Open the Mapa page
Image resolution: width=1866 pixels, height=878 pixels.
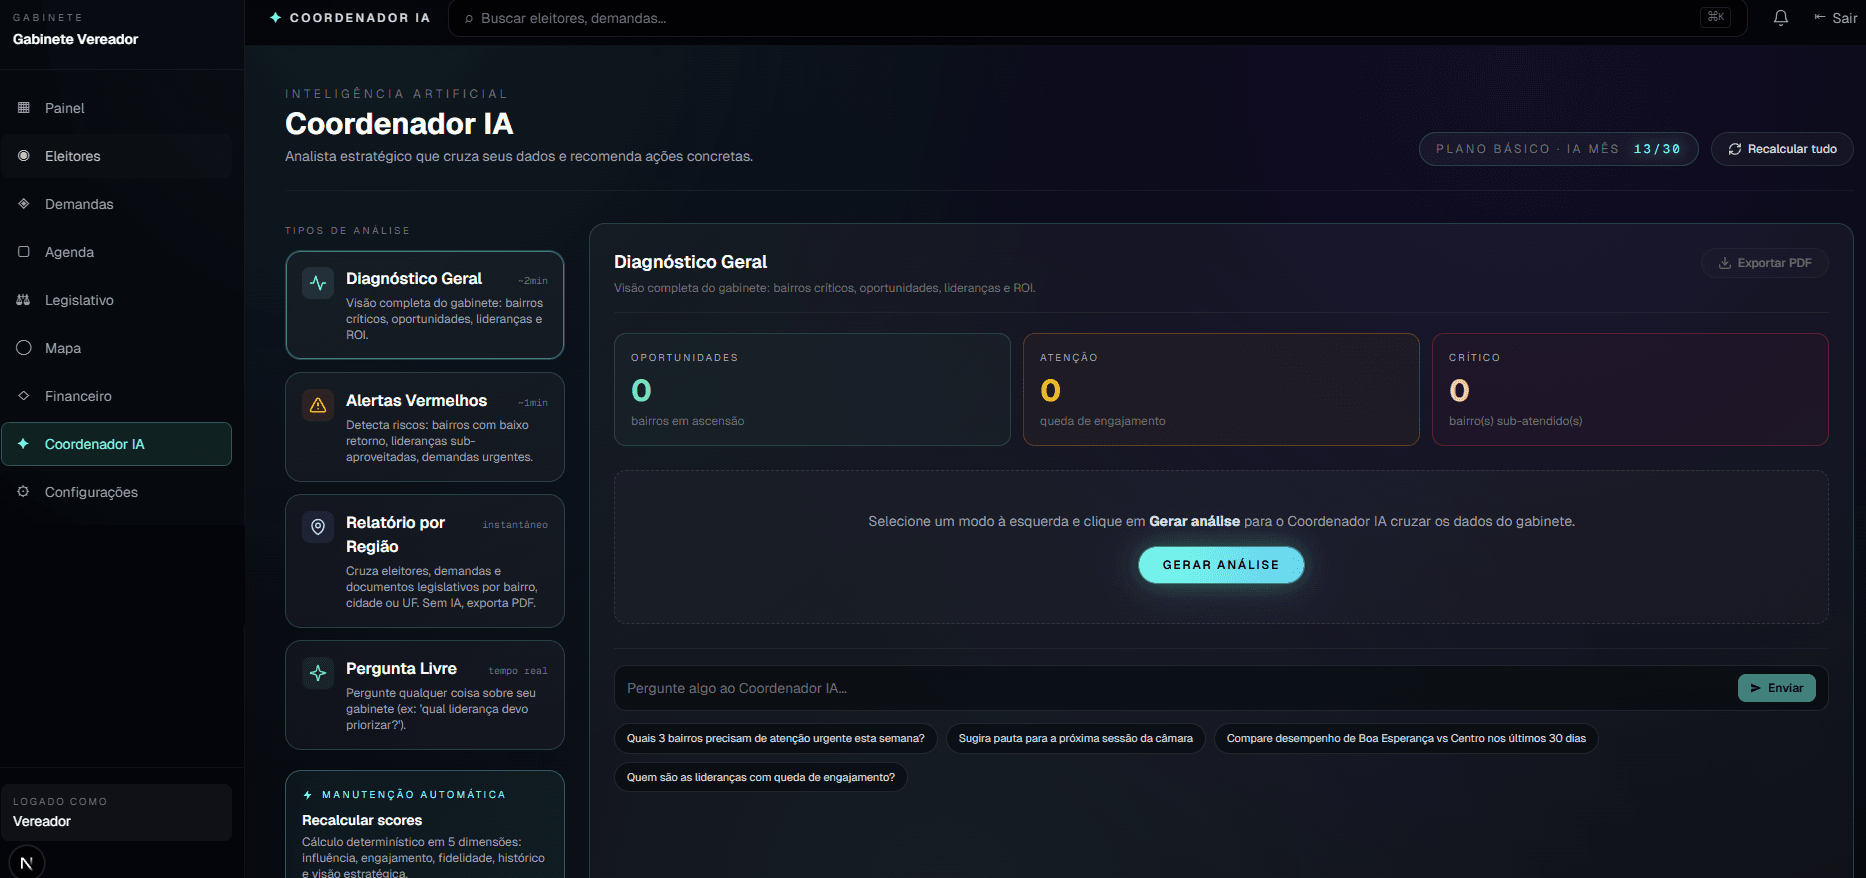[117, 348]
